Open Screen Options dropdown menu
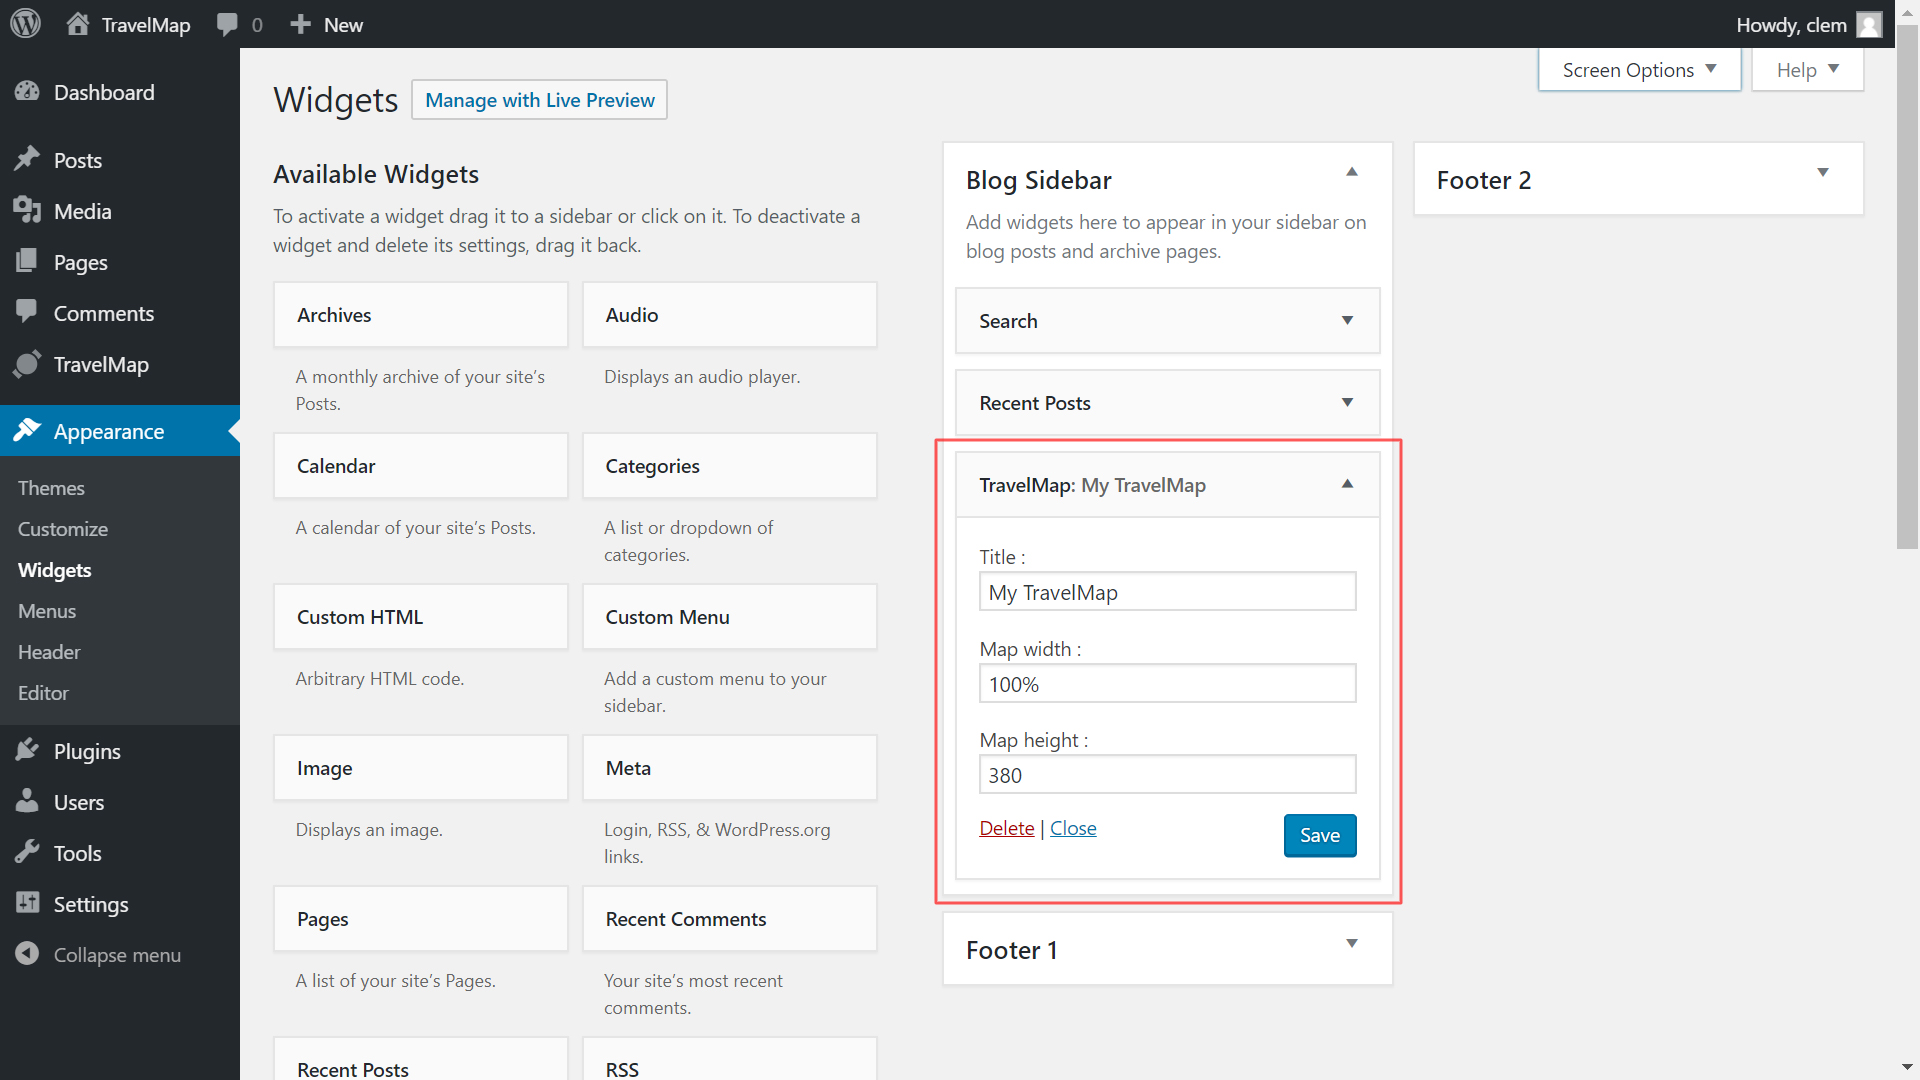Viewport: 1920px width, 1080px height. coord(1638,71)
